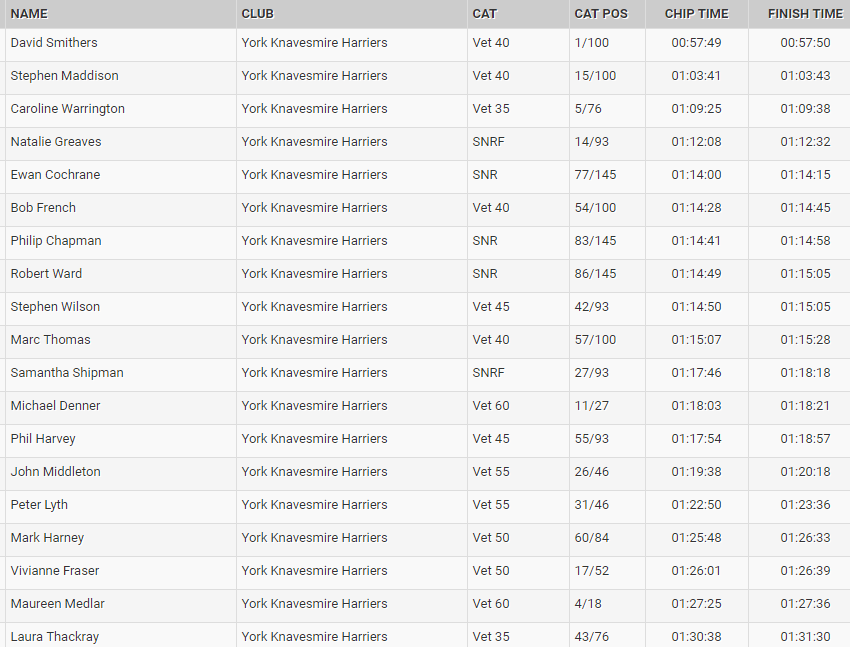850x647 pixels.
Task: Select Ewan Cochrane's club cell
Action: click(314, 175)
